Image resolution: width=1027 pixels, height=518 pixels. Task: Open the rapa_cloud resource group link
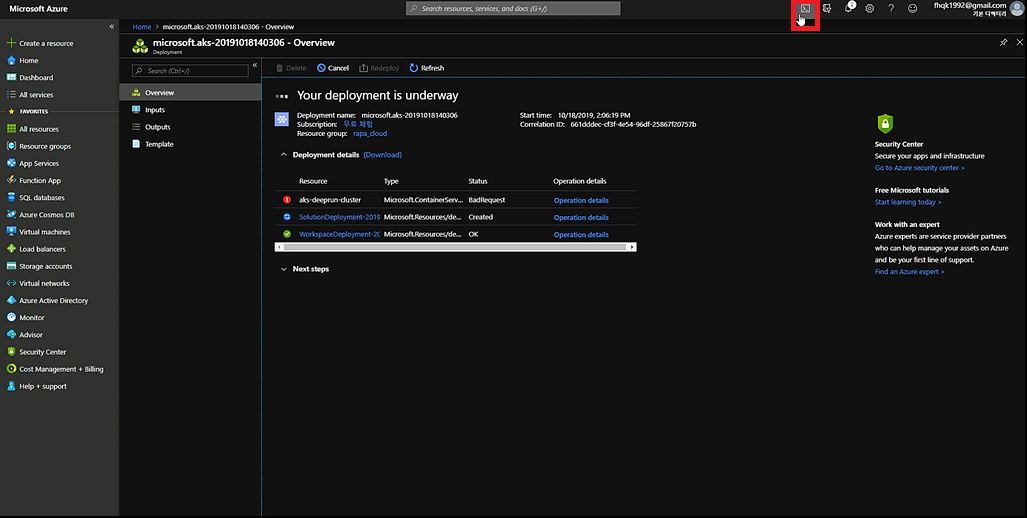coord(370,134)
